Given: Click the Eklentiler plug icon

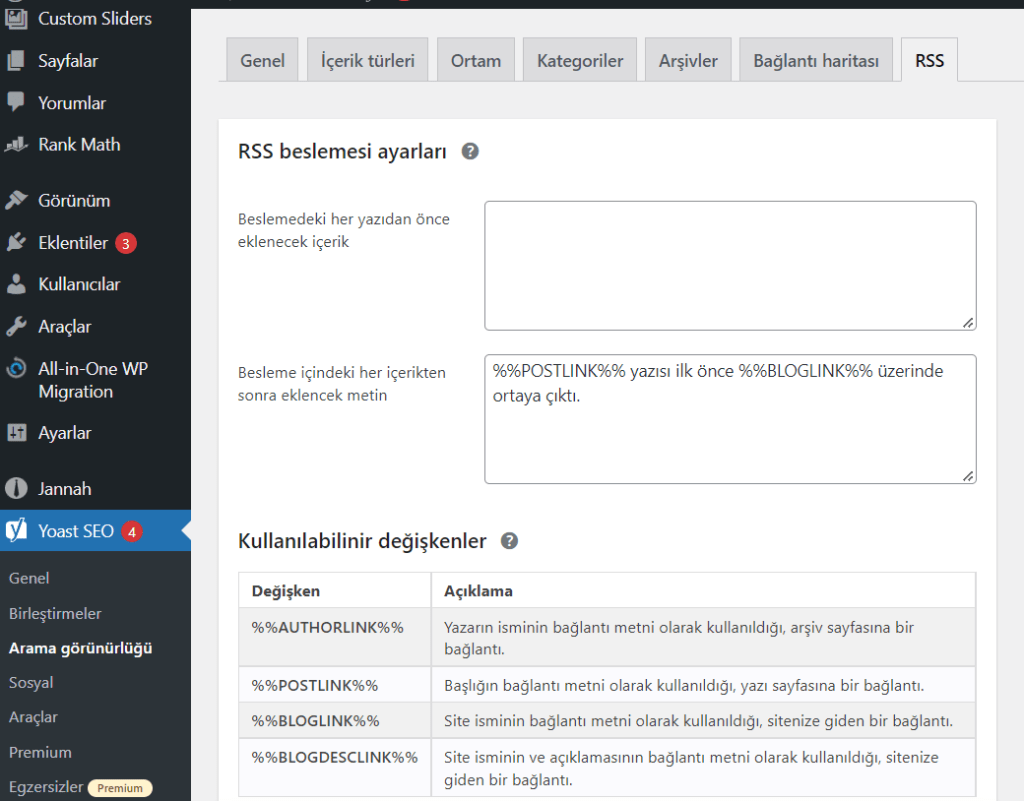Looking at the screenshot, I should point(17,243).
